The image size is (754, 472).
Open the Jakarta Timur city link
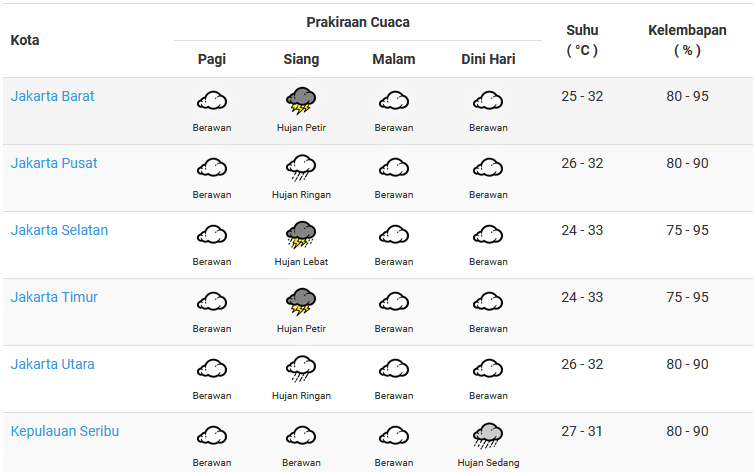pyautogui.click(x=54, y=298)
